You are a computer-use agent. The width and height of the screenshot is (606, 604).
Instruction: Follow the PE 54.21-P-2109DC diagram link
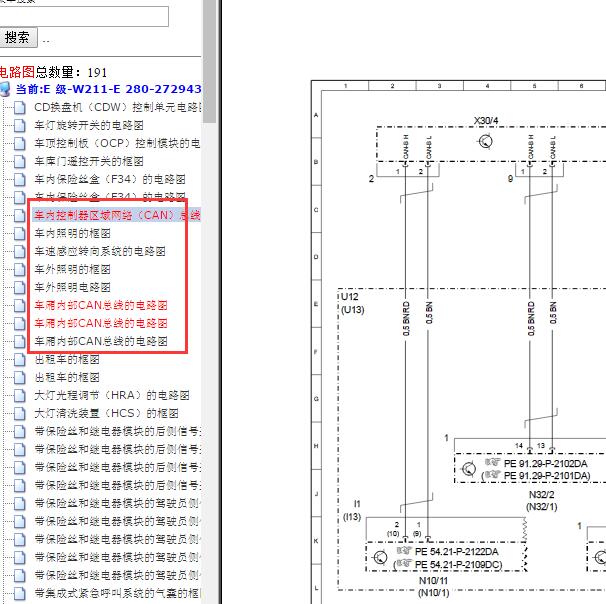point(458,565)
